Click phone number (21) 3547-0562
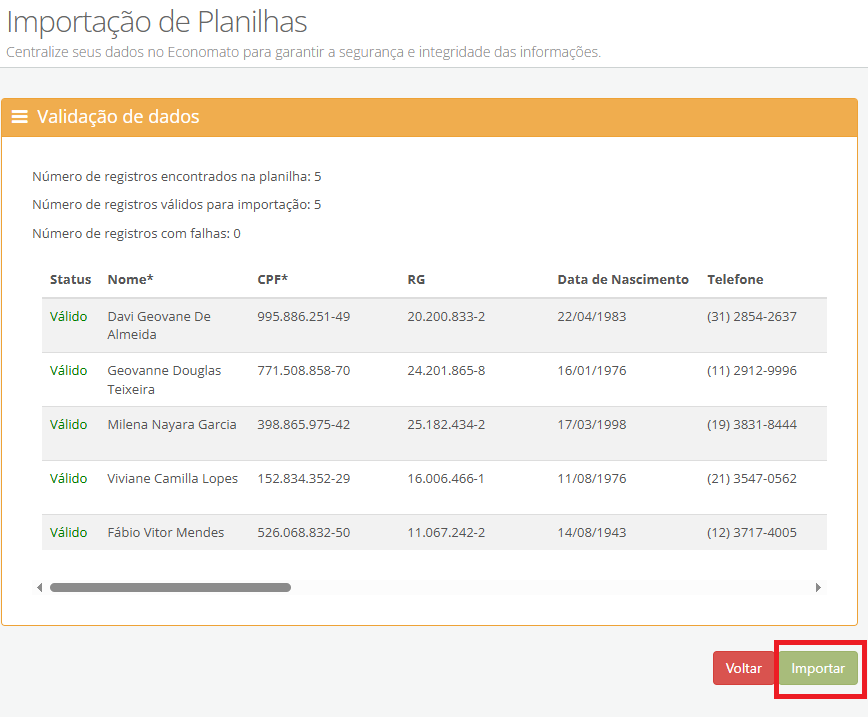This screenshot has height=717, width=868. click(x=752, y=478)
